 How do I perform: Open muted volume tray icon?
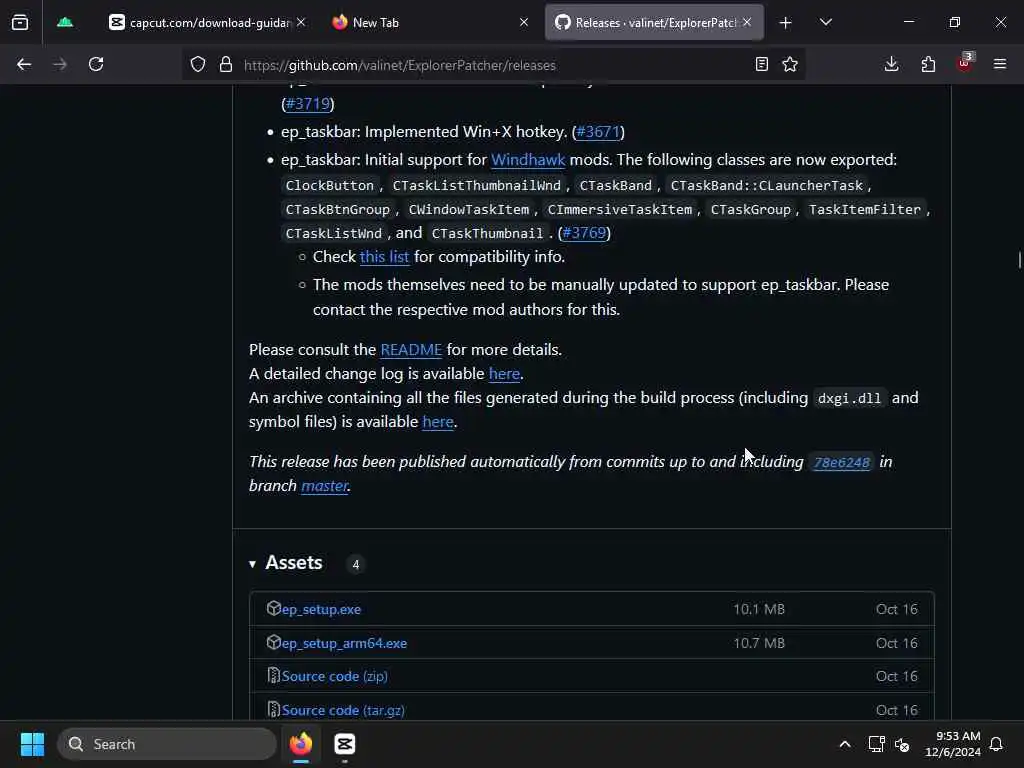tap(902, 744)
